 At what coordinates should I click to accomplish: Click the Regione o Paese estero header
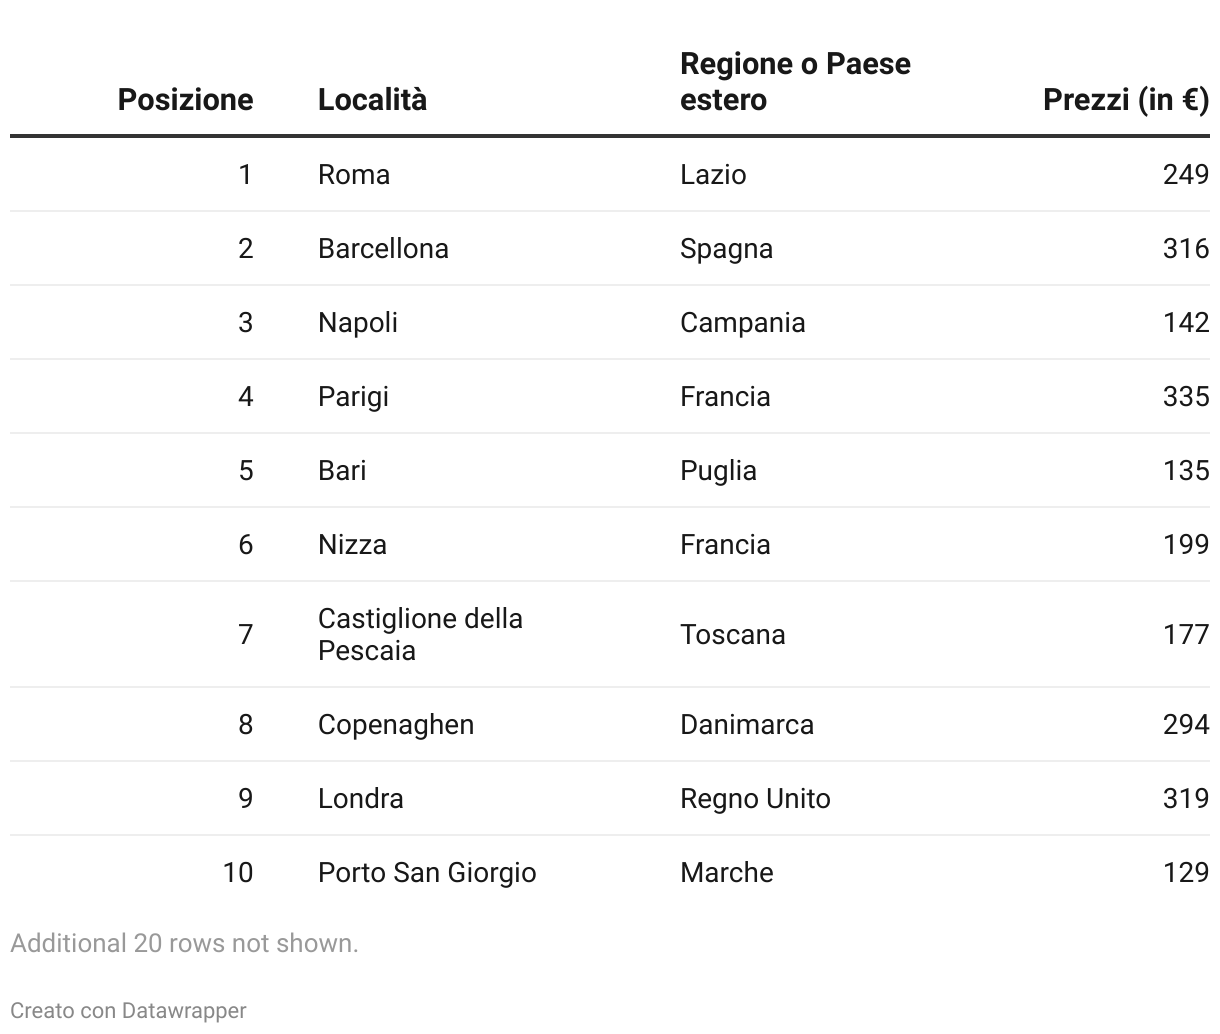click(795, 82)
